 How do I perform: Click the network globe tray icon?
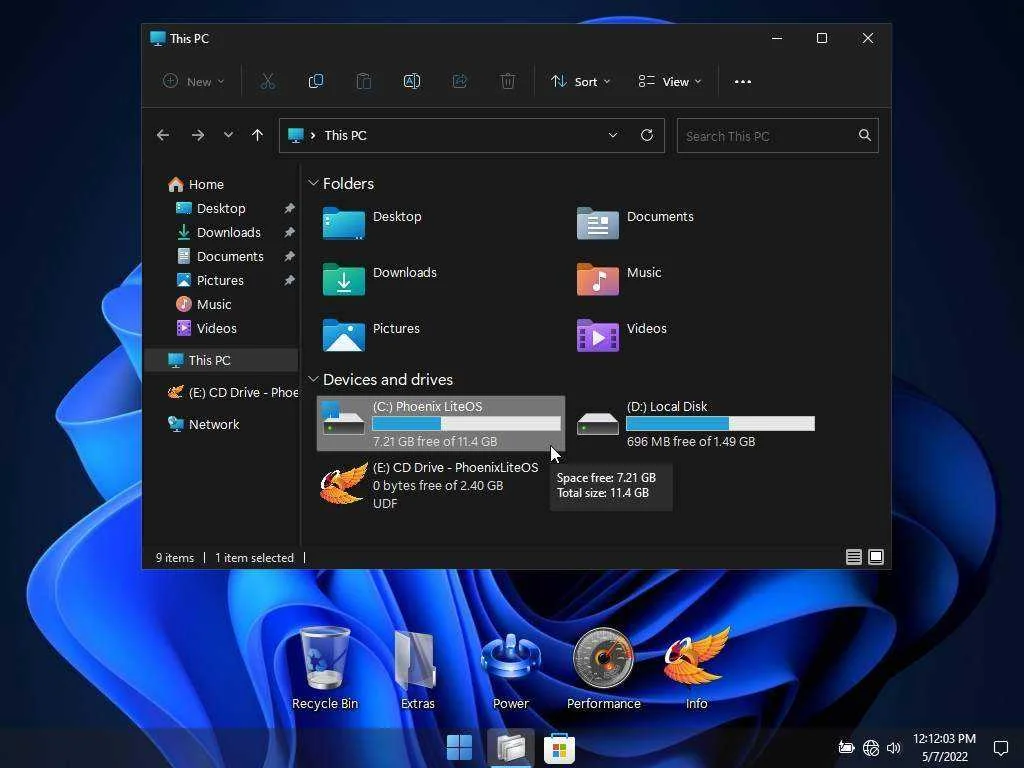(x=871, y=748)
